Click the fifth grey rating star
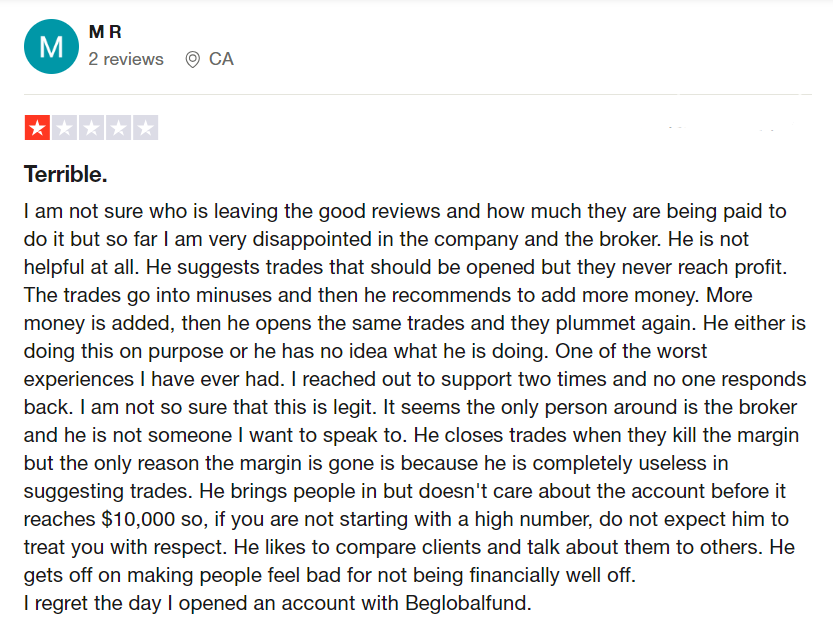The image size is (833, 617). (145, 128)
